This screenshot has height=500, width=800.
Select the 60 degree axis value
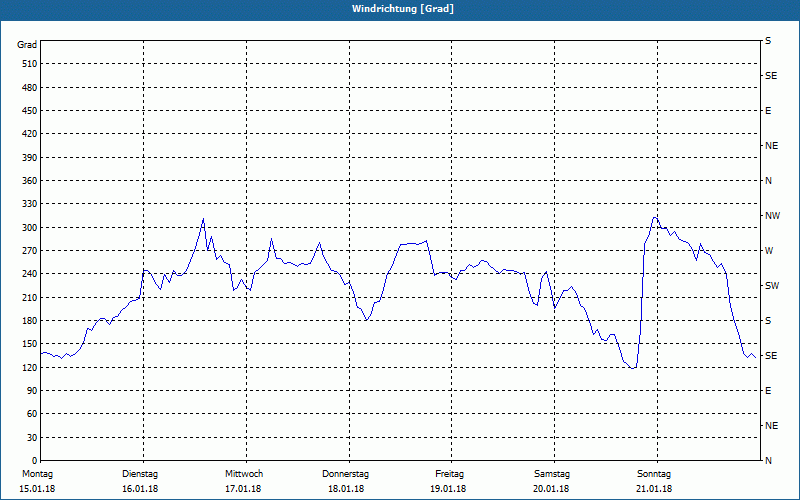[x=32, y=414]
